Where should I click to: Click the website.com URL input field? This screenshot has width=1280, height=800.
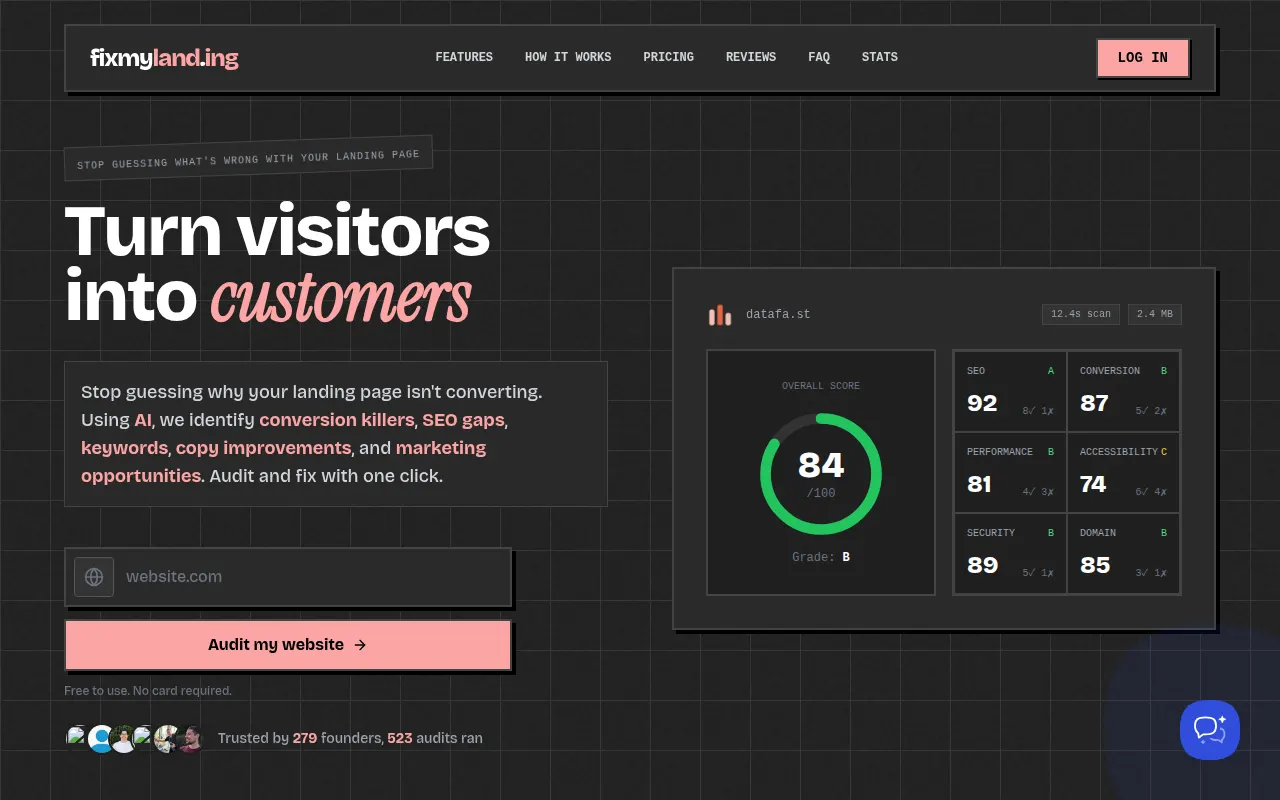pos(288,576)
